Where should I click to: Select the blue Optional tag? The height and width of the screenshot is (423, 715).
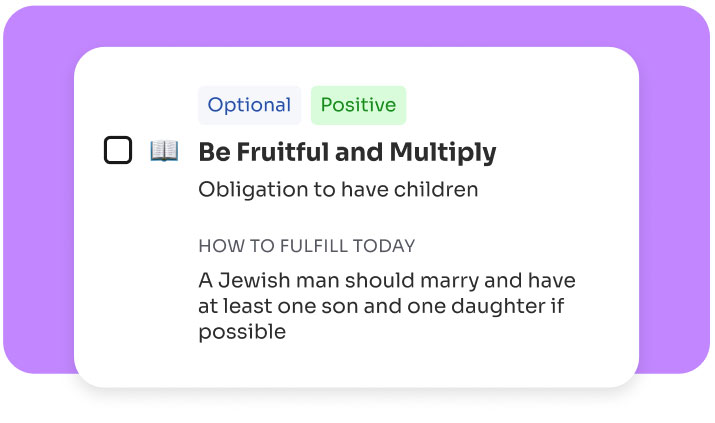pyautogui.click(x=249, y=105)
